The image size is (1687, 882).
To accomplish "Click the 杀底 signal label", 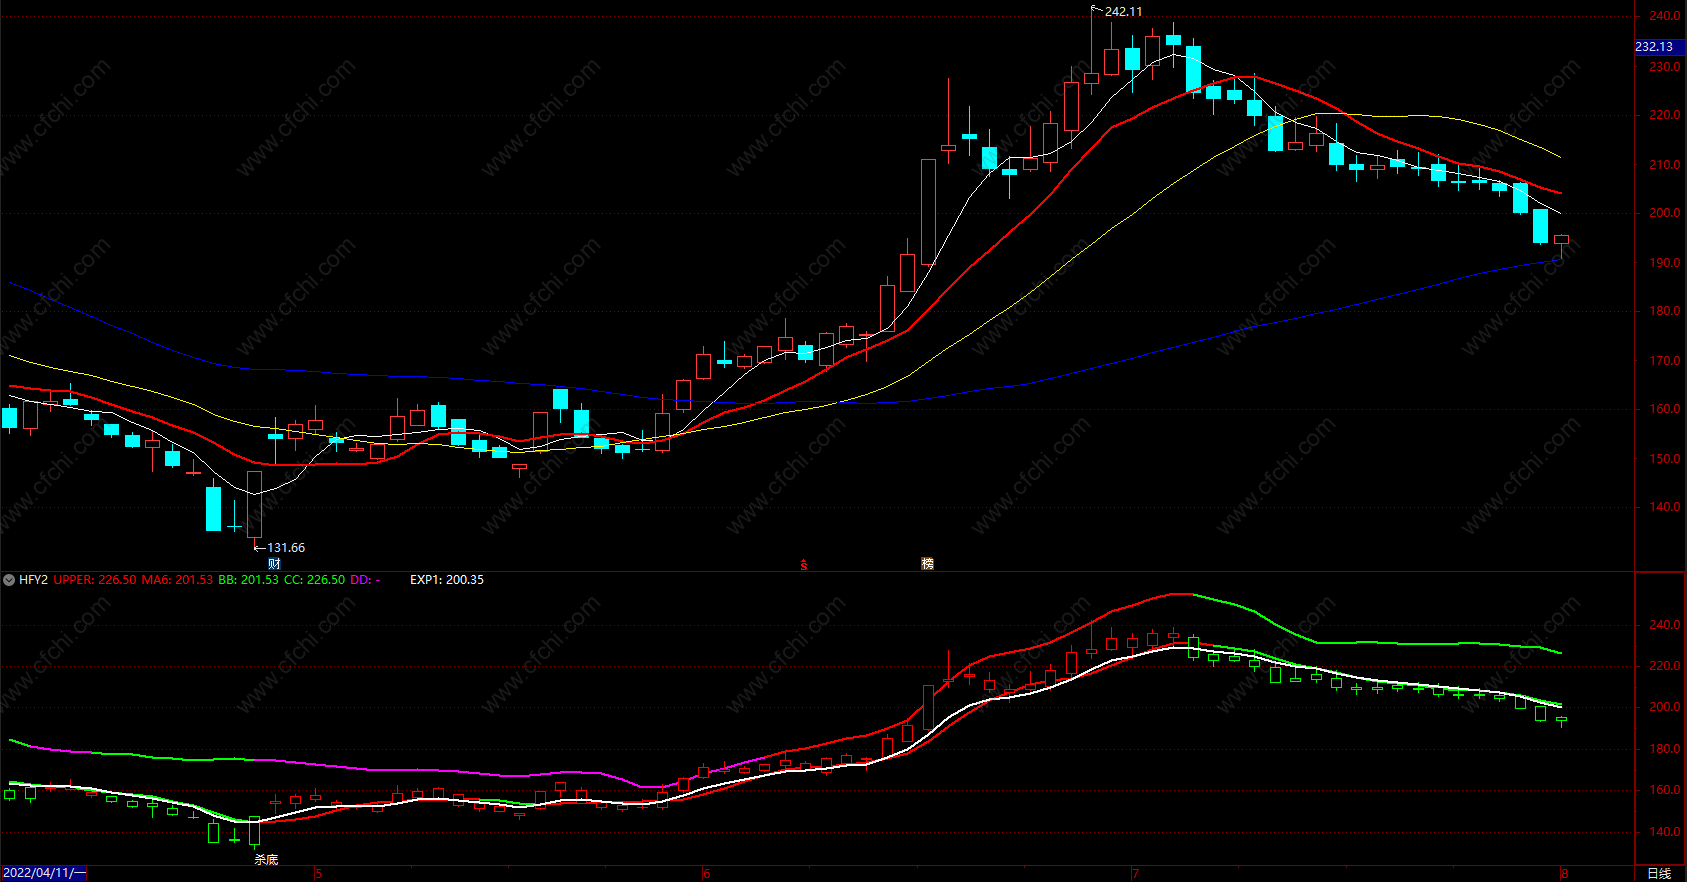I will tap(266, 860).
